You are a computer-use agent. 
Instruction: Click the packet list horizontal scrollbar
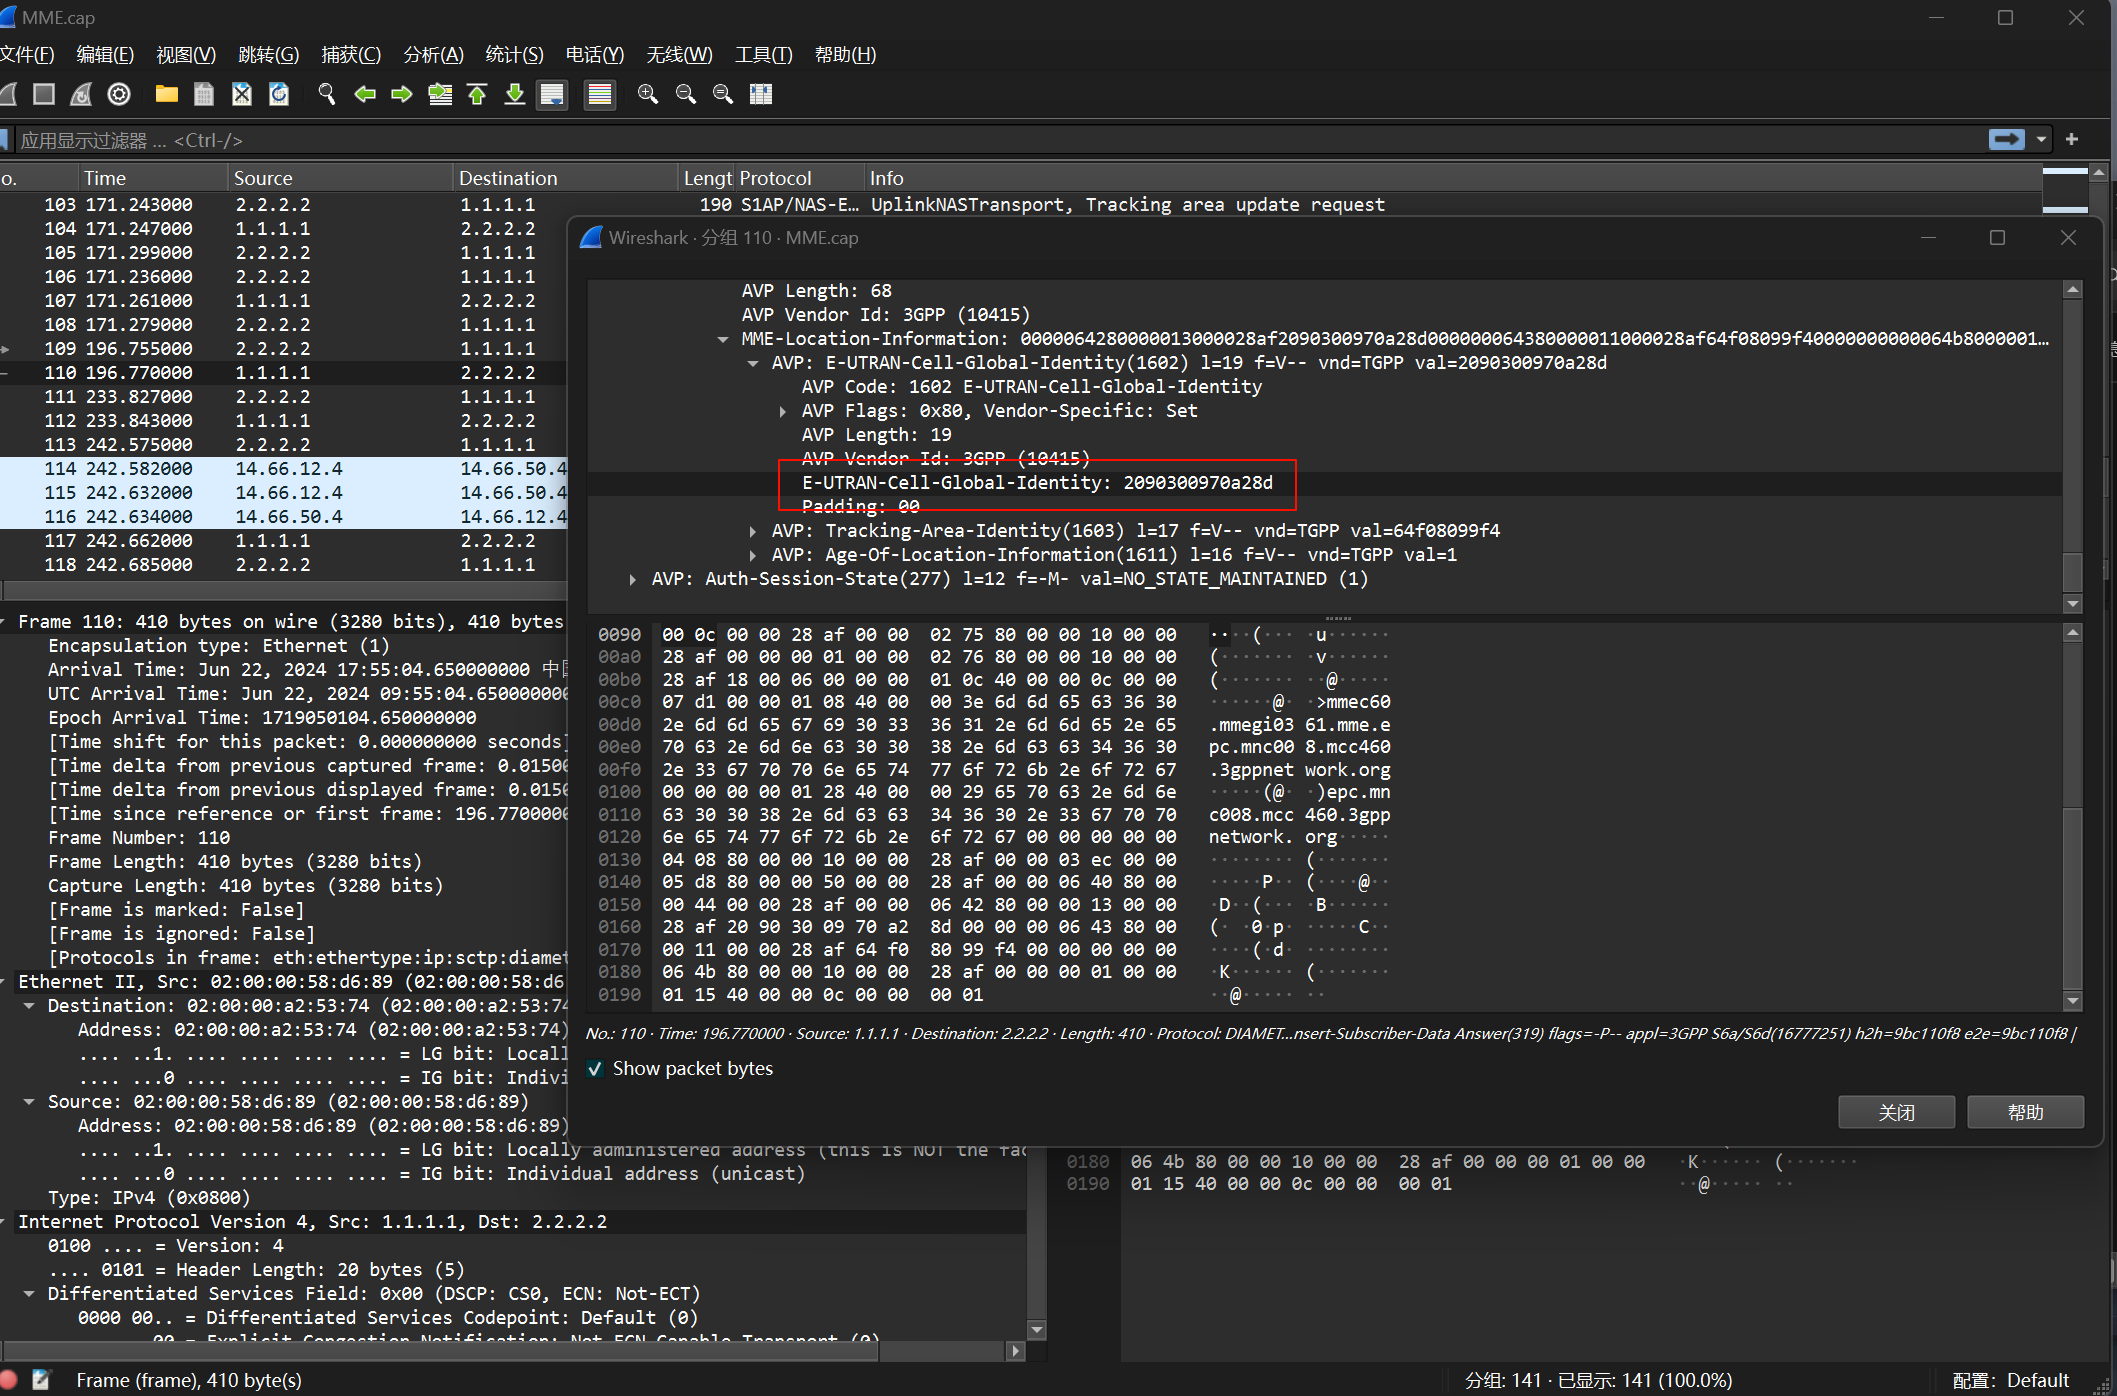coord(280,590)
